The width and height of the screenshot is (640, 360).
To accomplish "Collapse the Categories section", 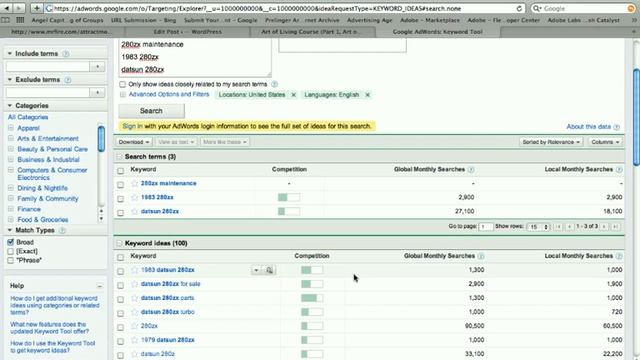I will pos(10,106).
